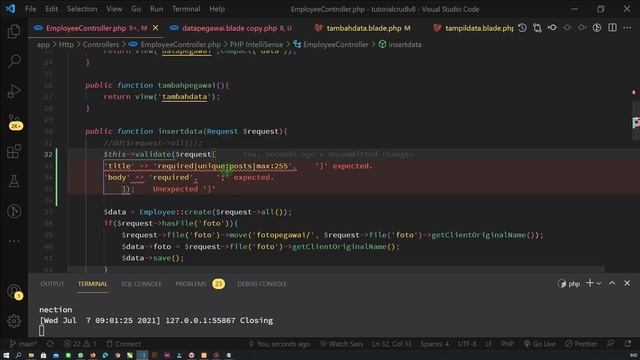Switch to tambahdata.blade.php tab
Image resolution: width=640 pixels, height=360 pixels.
[x=363, y=28]
